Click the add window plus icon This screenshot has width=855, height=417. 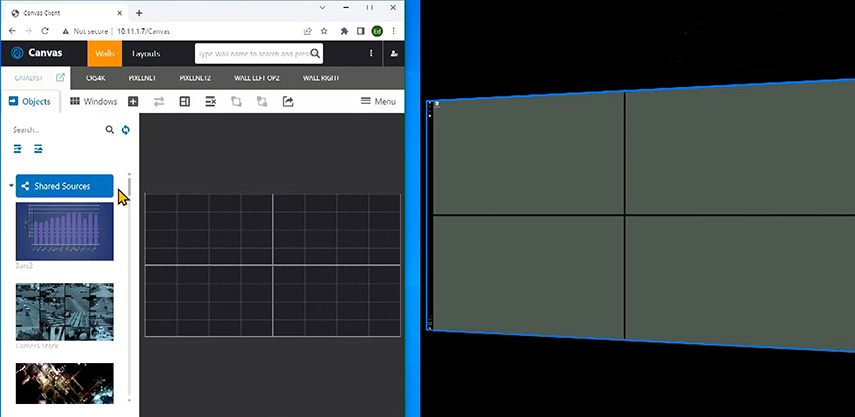(x=133, y=101)
